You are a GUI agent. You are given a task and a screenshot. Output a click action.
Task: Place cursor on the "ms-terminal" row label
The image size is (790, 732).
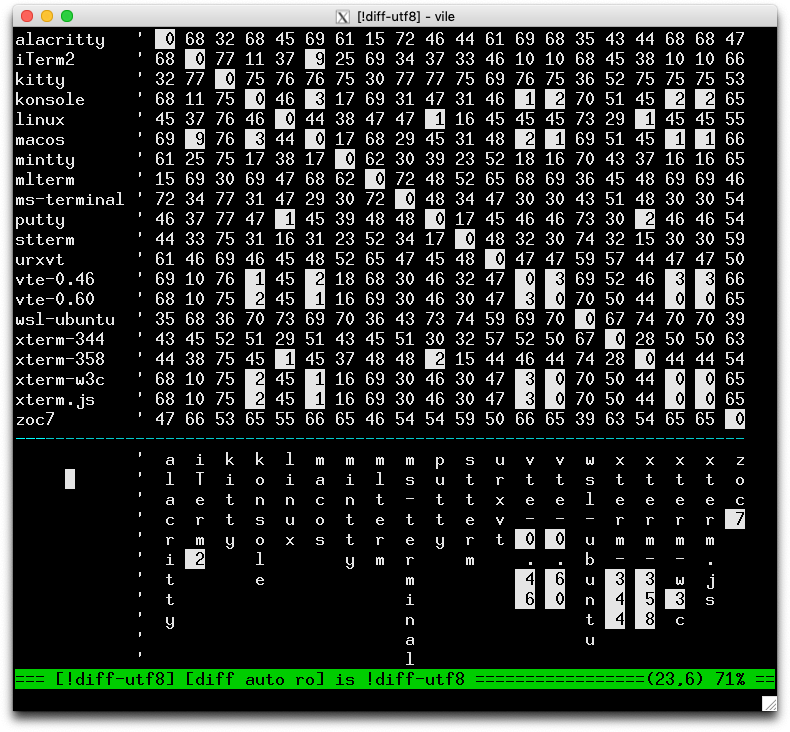click(70, 200)
